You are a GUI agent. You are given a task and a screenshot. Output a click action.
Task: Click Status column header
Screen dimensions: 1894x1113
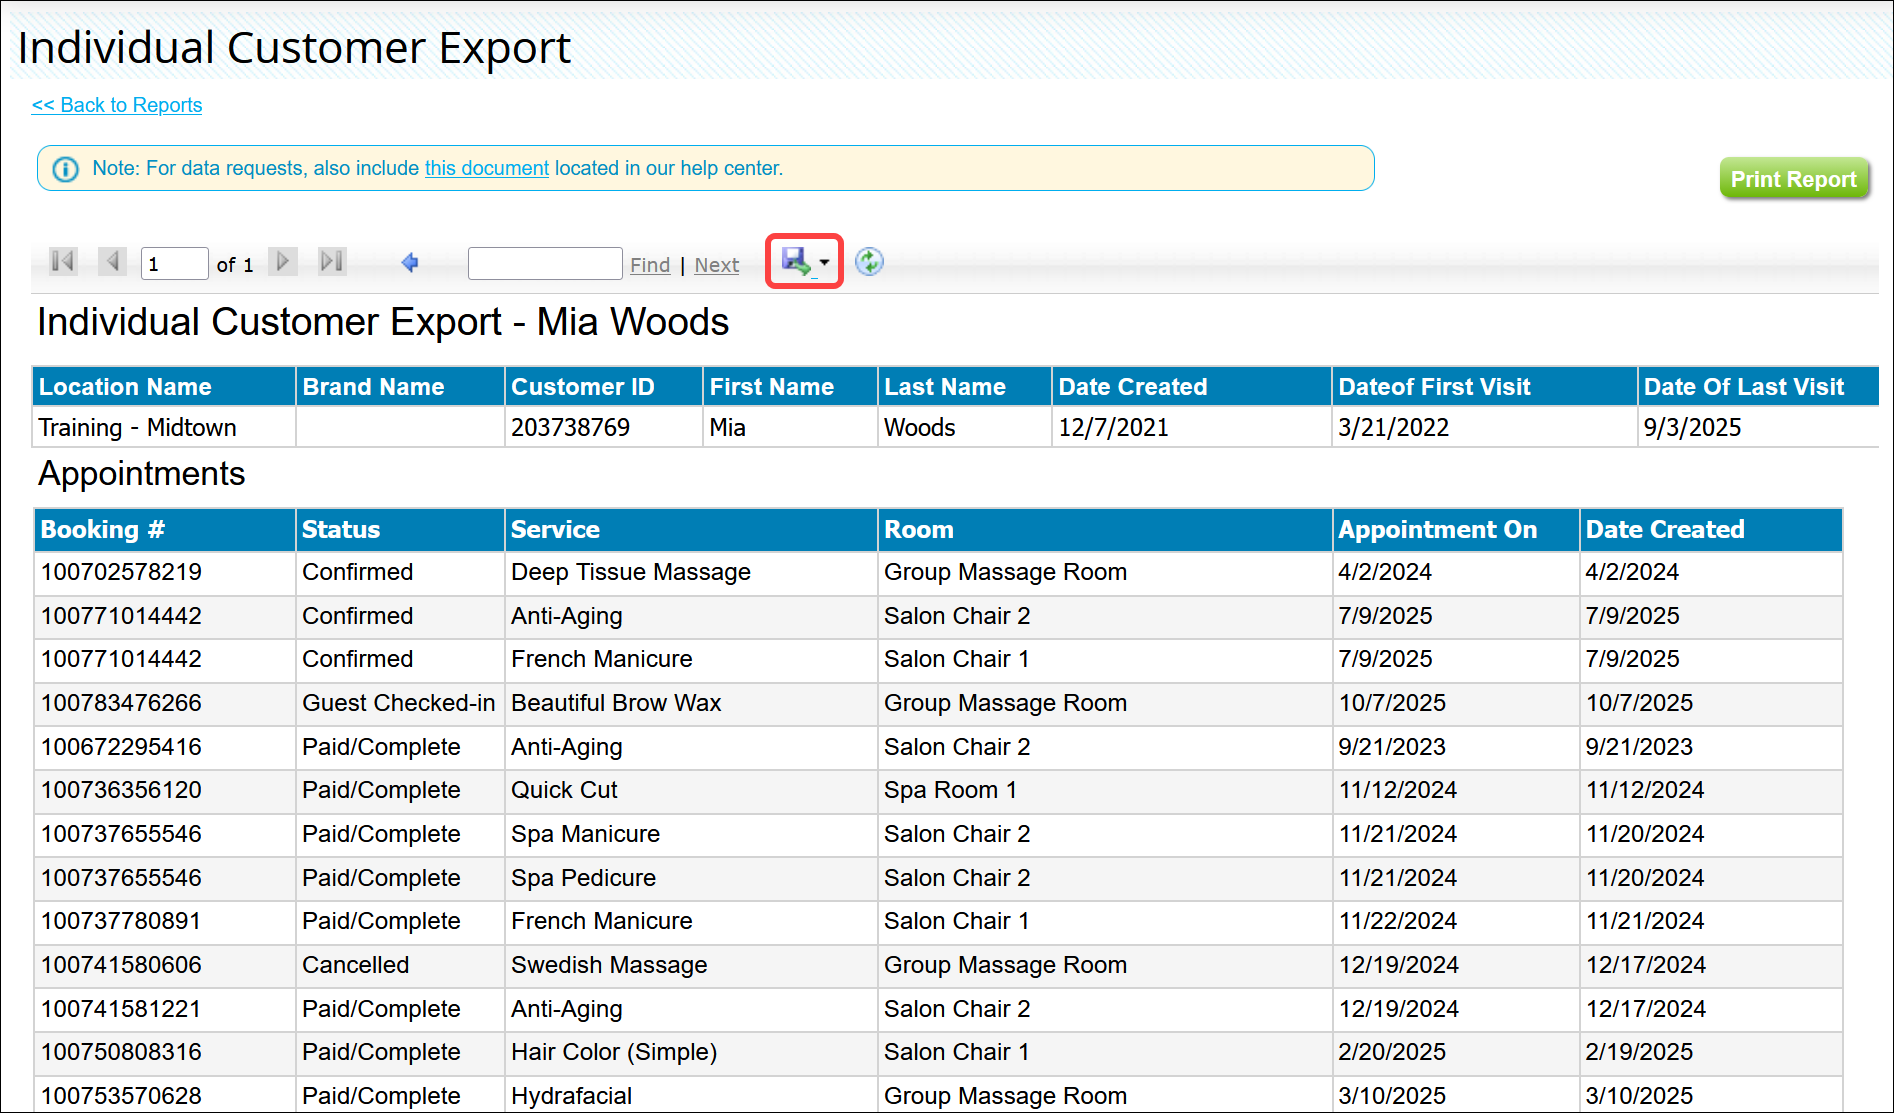click(x=400, y=530)
